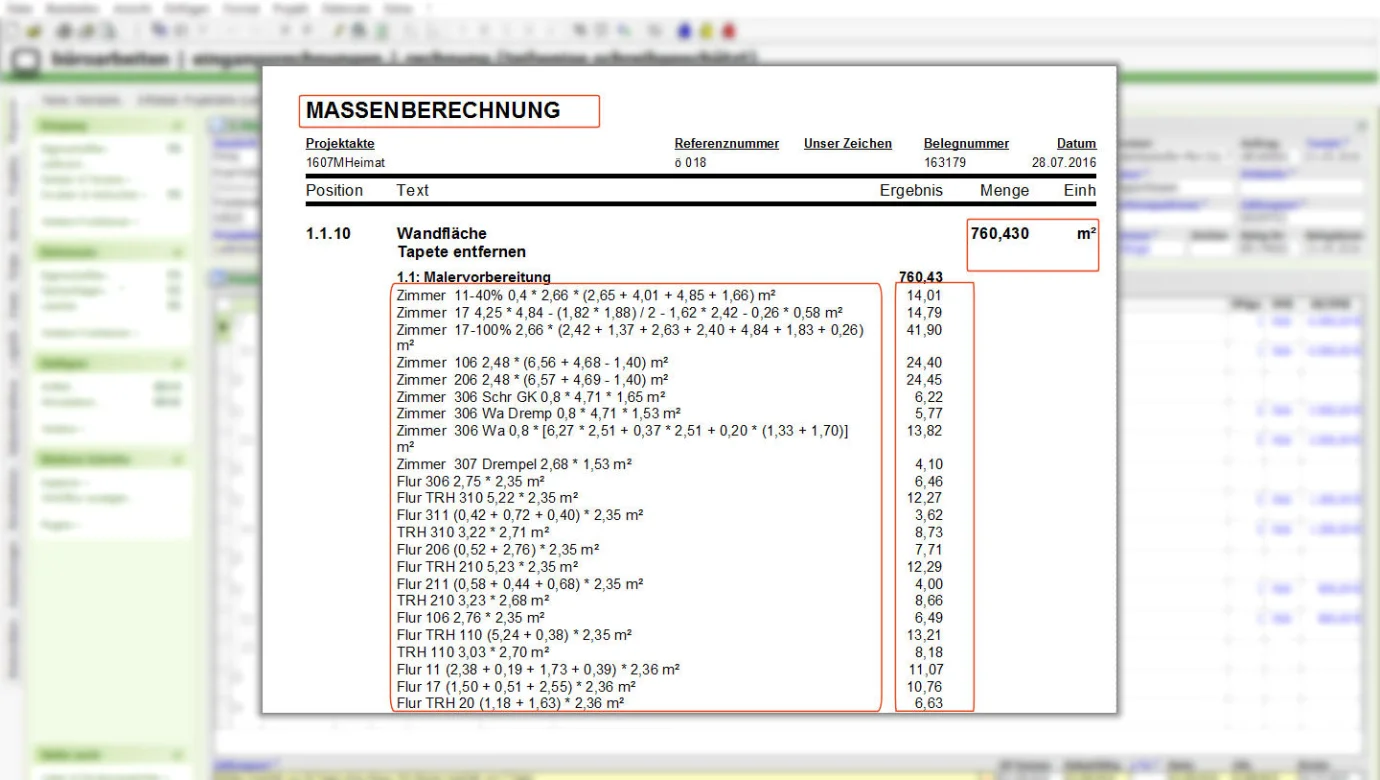Click the yellow figure icon in toolbar
Image resolution: width=1380 pixels, height=780 pixels.
(x=706, y=32)
